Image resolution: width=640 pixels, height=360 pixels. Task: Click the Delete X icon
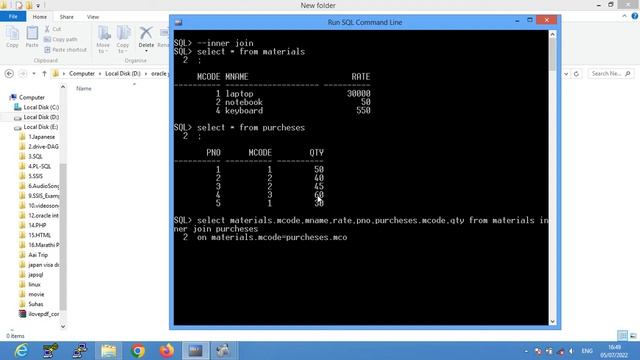146,33
